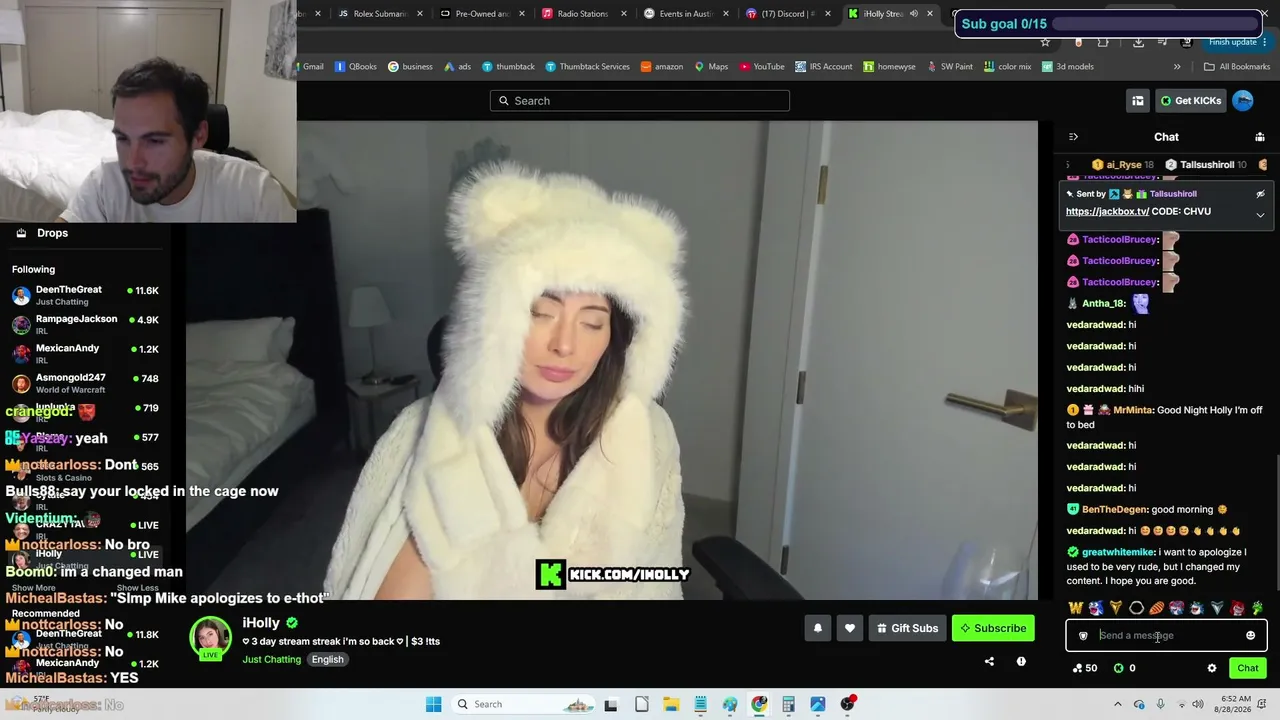The width and height of the screenshot is (1280, 720).
Task: Open the Windows Start menu
Action: [x=433, y=704]
